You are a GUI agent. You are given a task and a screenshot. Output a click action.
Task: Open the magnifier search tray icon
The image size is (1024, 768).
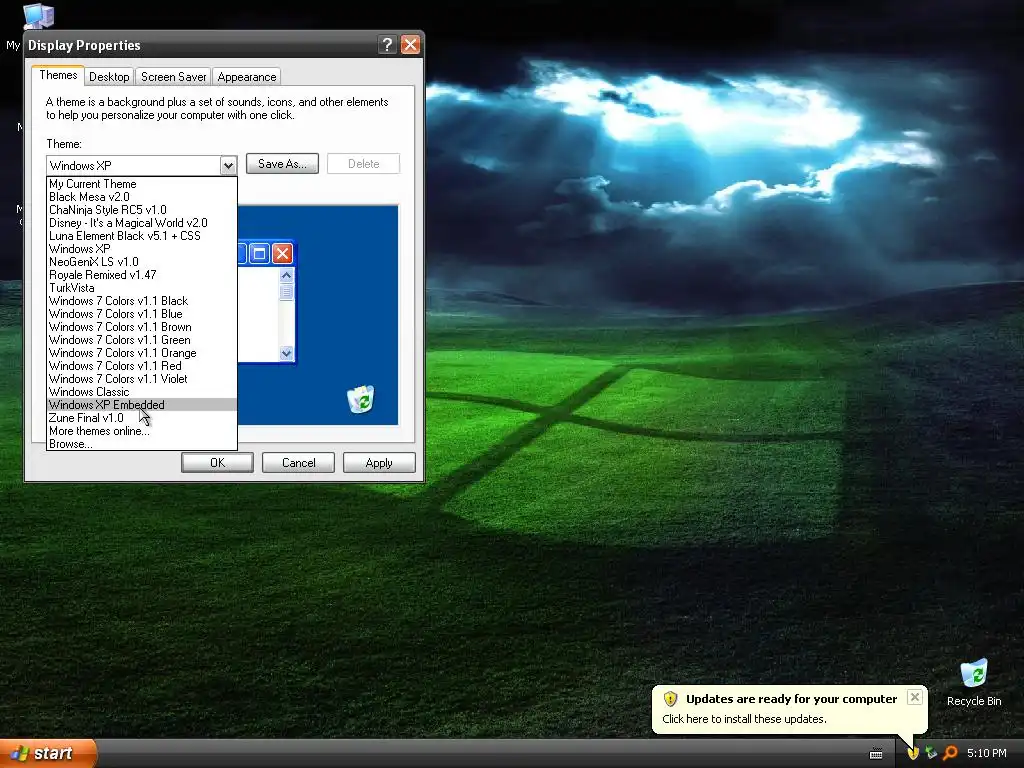coord(950,753)
